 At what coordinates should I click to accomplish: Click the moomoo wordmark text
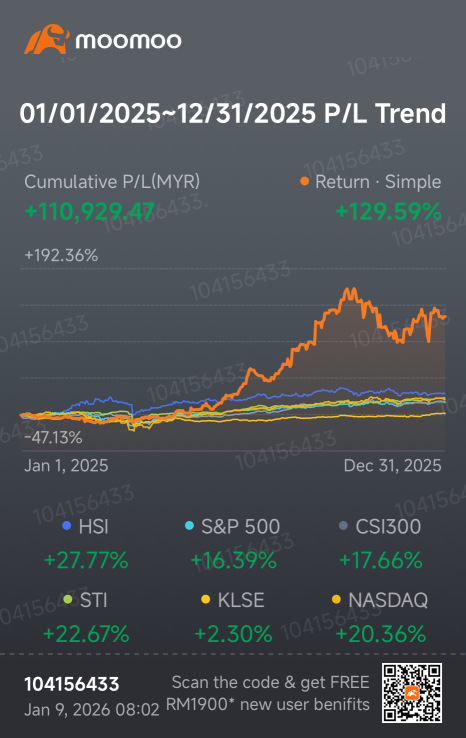click(128, 41)
